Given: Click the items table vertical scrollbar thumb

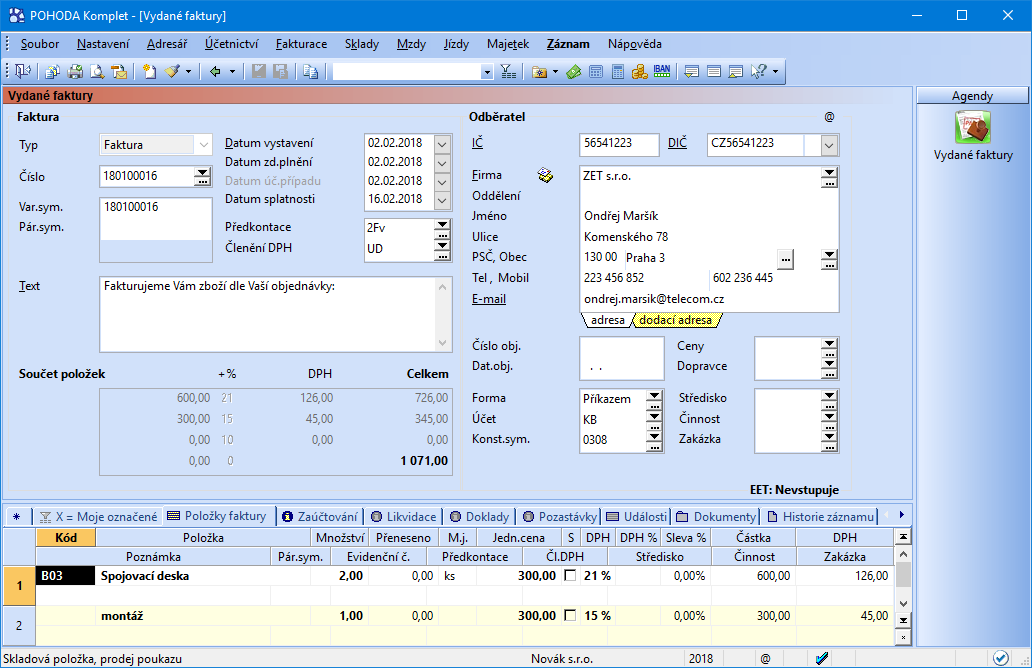Looking at the screenshot, I should coord(904,576).
